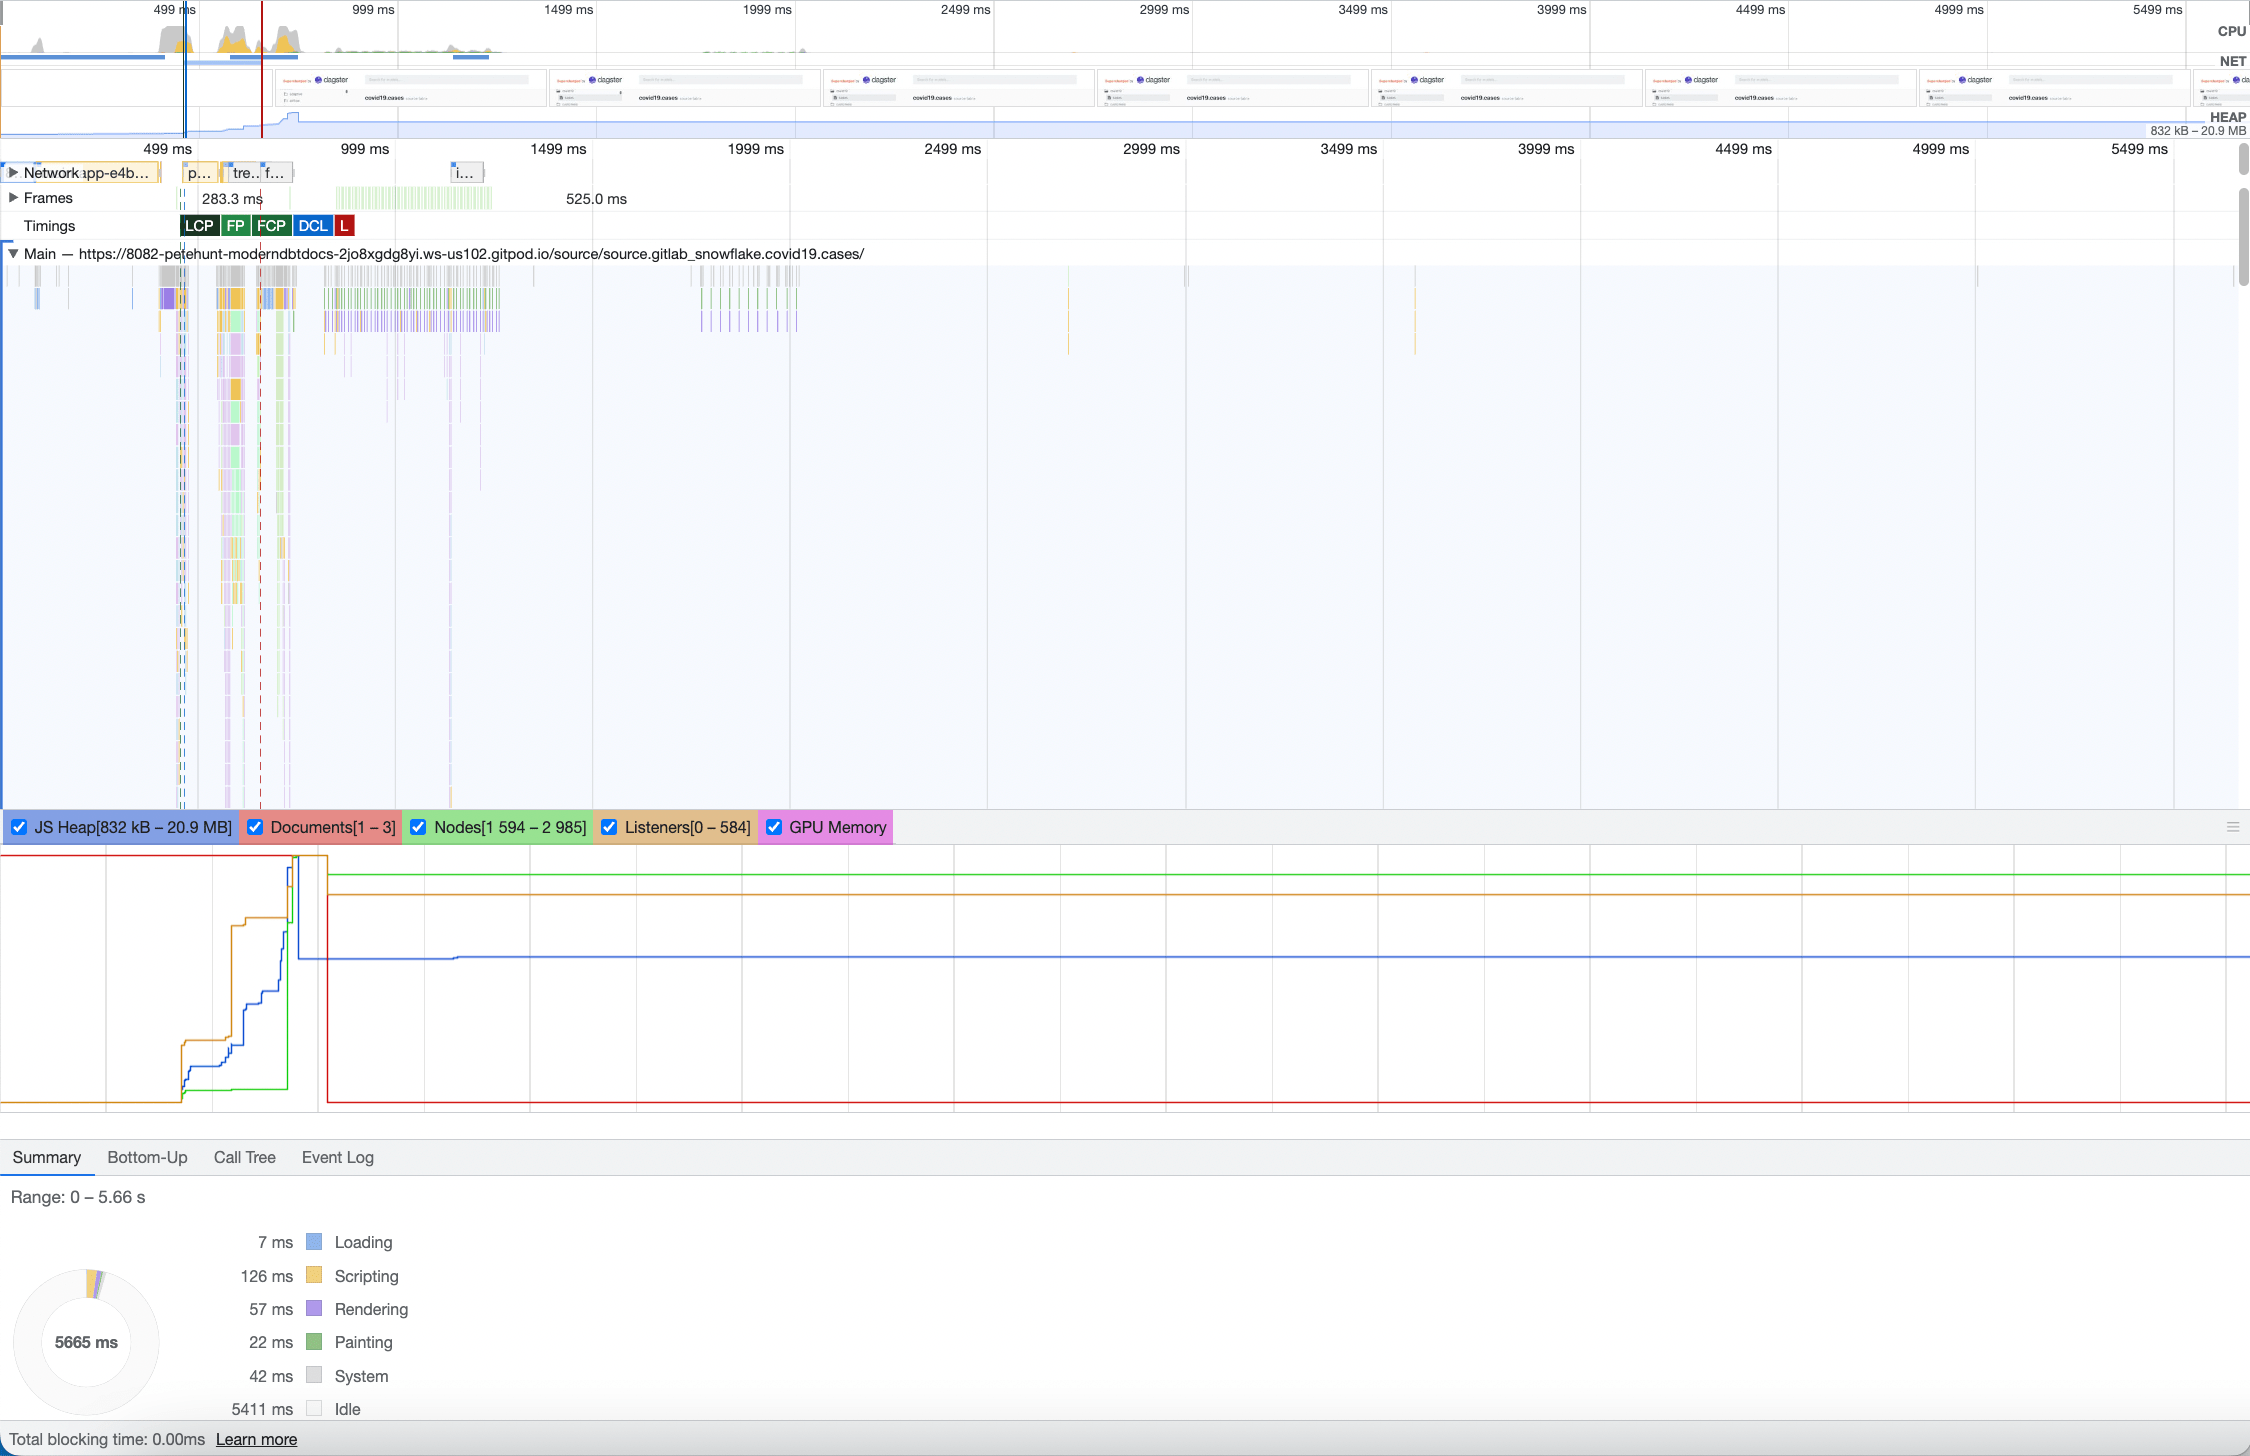Open the Event Log tab
Screen dimensions: 2250x1456
pos(338,1157)
